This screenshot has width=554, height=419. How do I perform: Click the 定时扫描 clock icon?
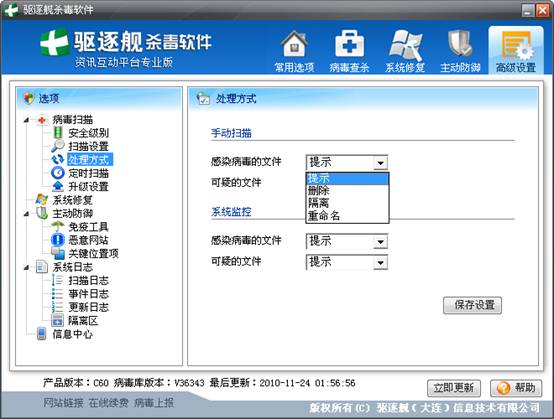point(58,173)
